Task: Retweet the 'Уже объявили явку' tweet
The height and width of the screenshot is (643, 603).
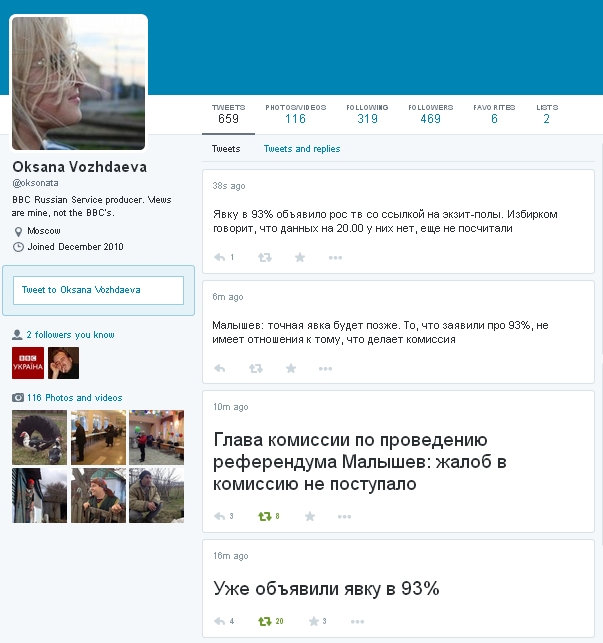Action: [x=264, y=621]
